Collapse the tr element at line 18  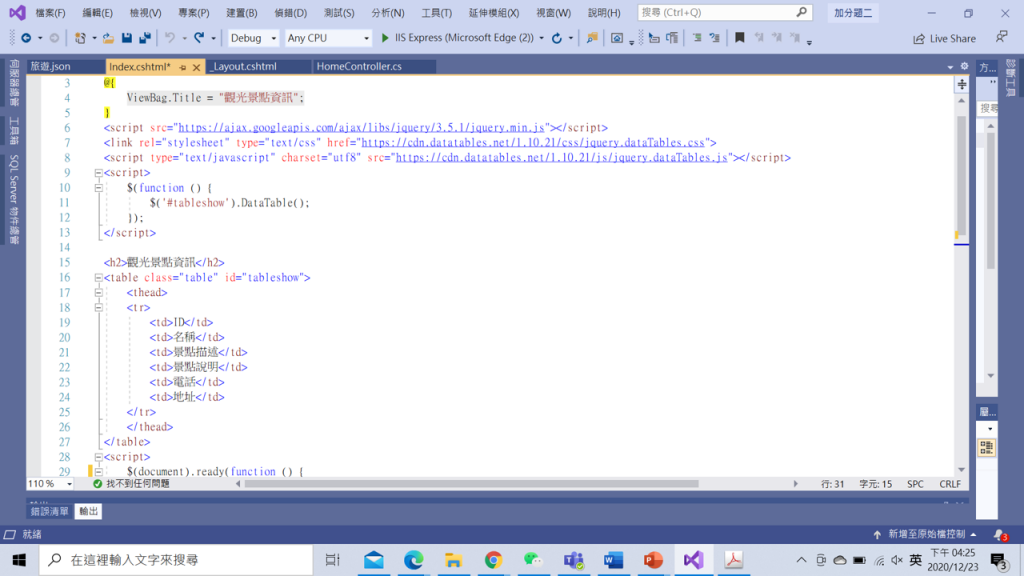[98, 308]
